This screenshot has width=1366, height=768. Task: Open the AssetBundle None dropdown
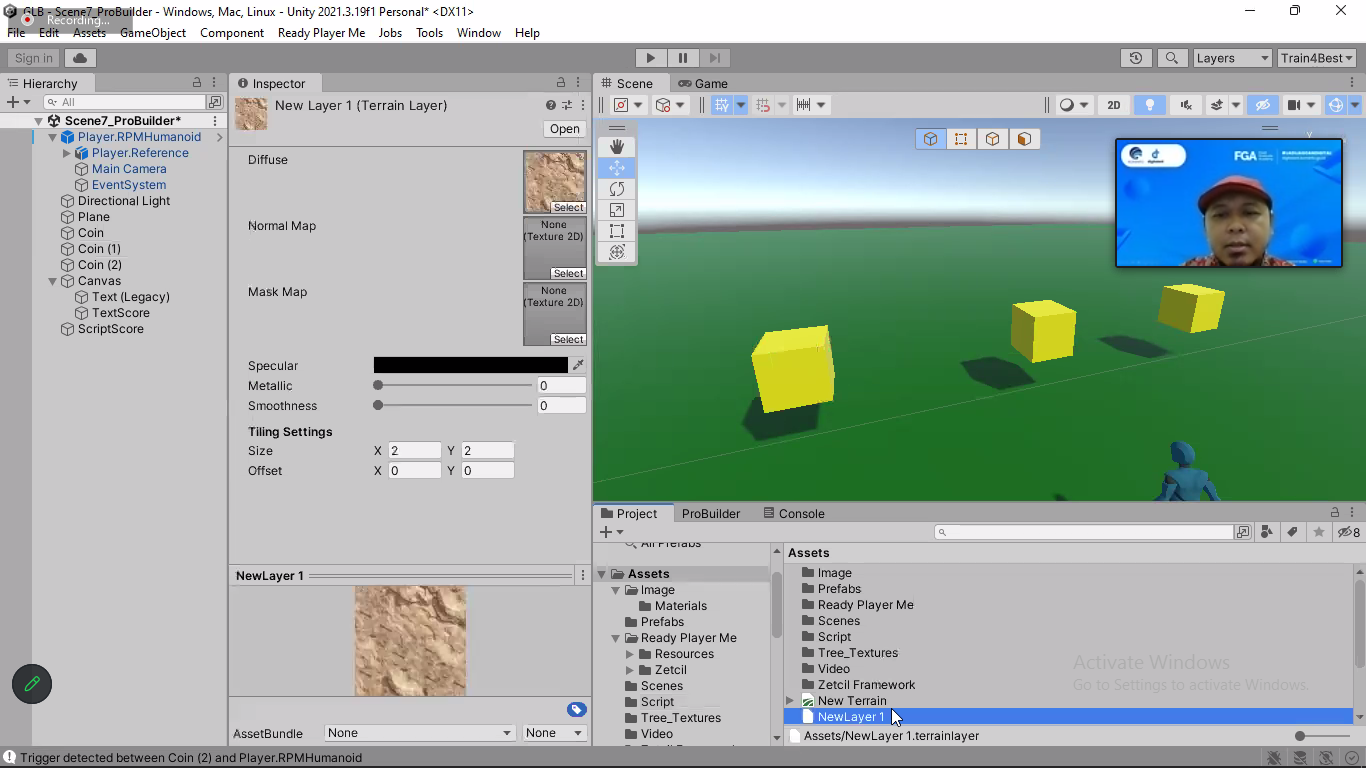tap(418, 733)
